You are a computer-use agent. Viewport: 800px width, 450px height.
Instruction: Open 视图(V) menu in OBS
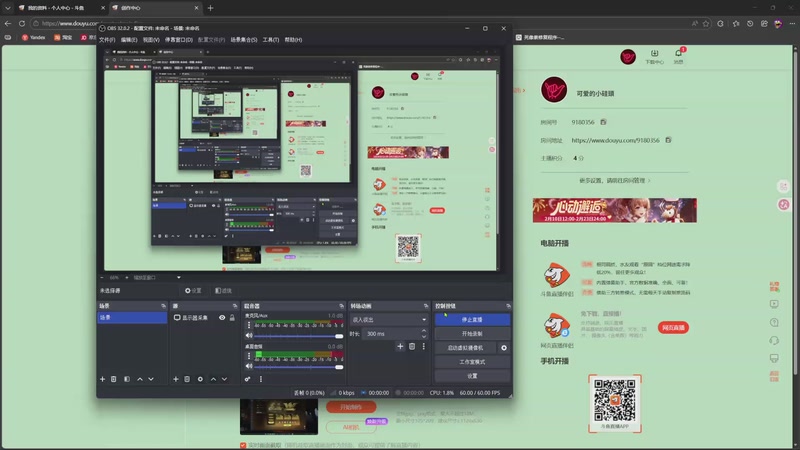[151, 40]
